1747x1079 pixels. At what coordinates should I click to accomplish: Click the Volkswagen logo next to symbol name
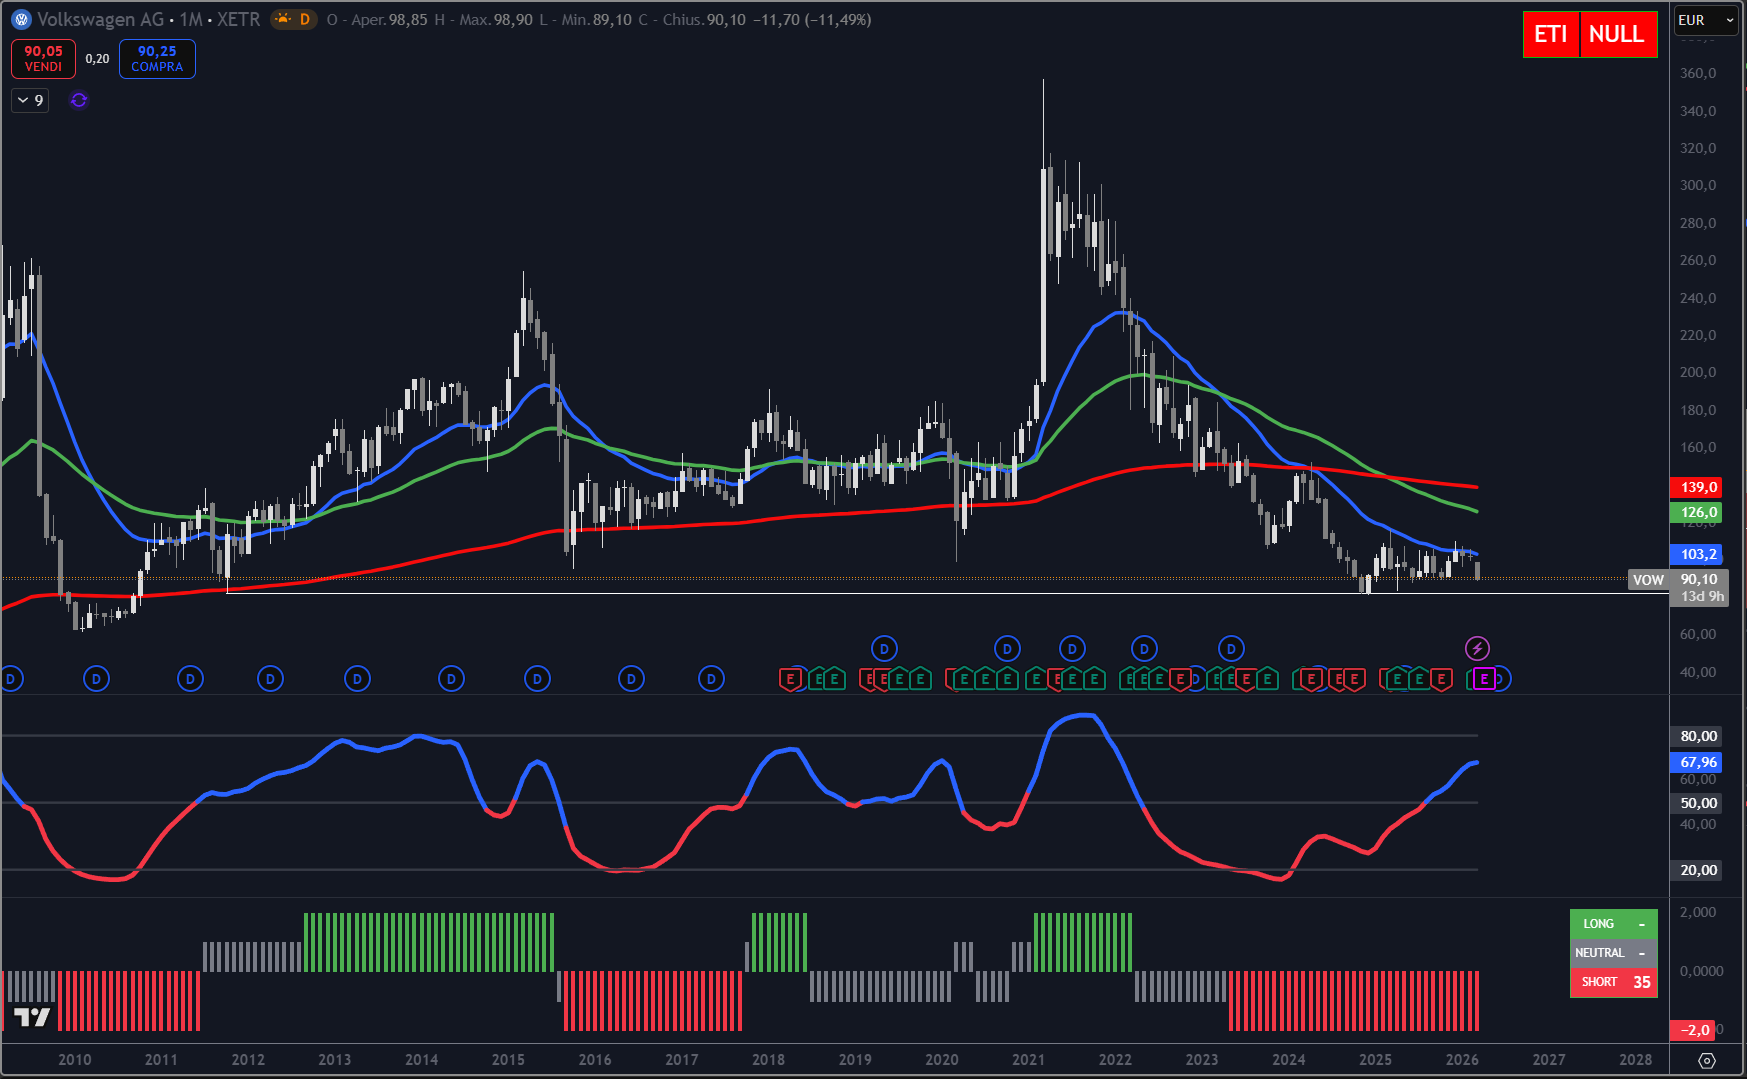[x=21, y=20]
